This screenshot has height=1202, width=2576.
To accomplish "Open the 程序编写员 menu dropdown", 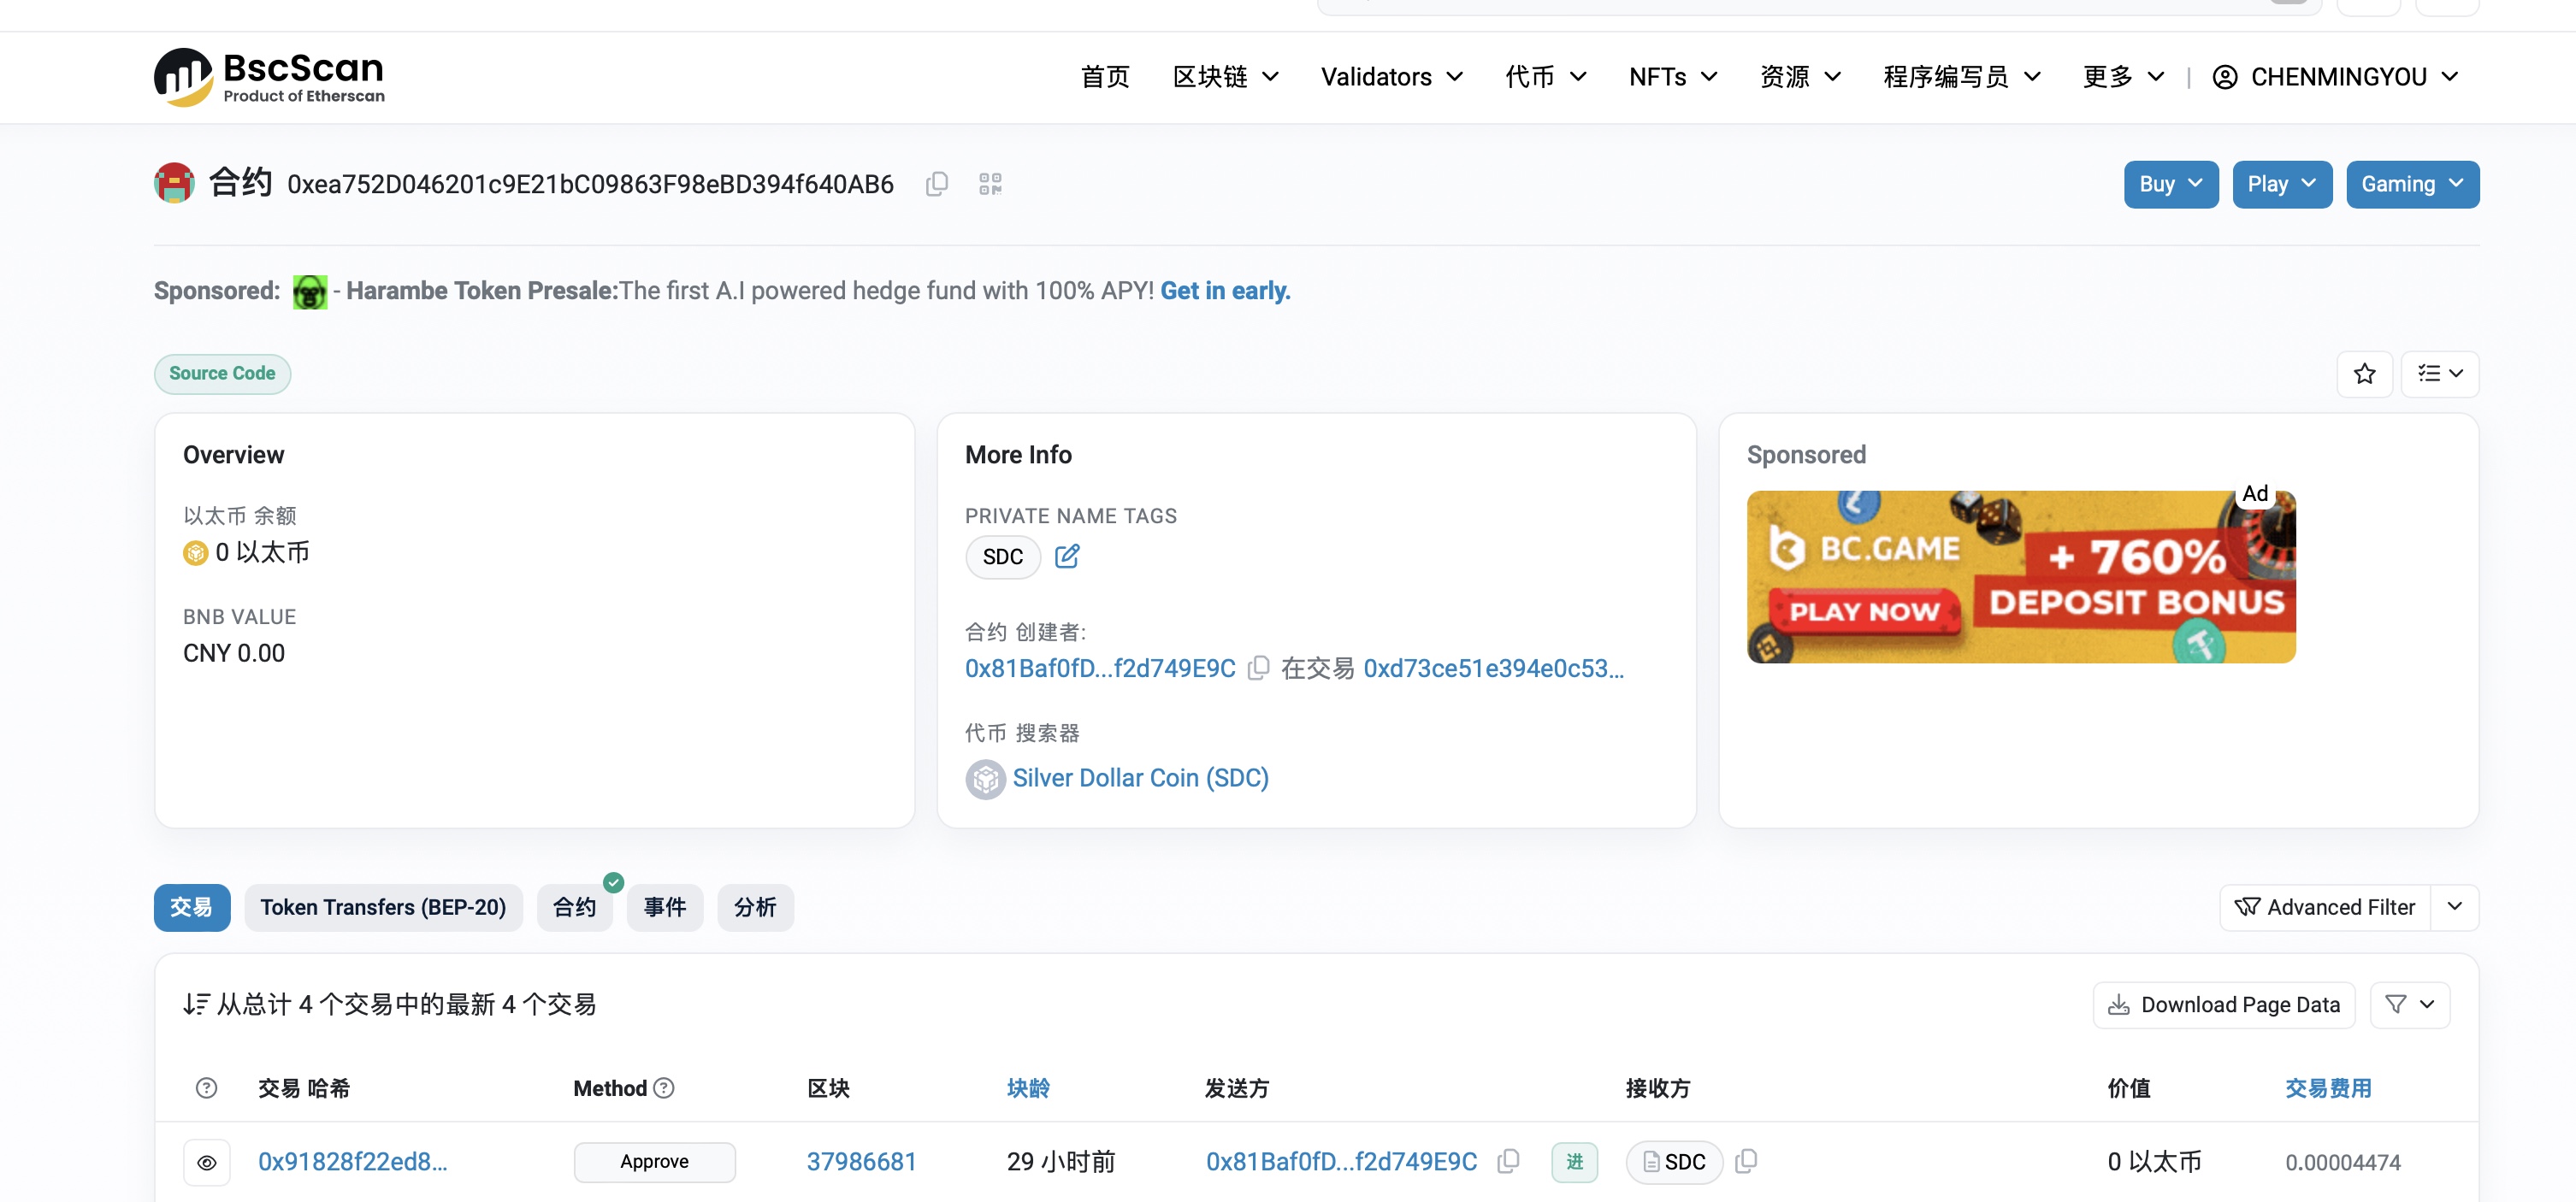I will pyautogui.click(x=1961, y=77).
